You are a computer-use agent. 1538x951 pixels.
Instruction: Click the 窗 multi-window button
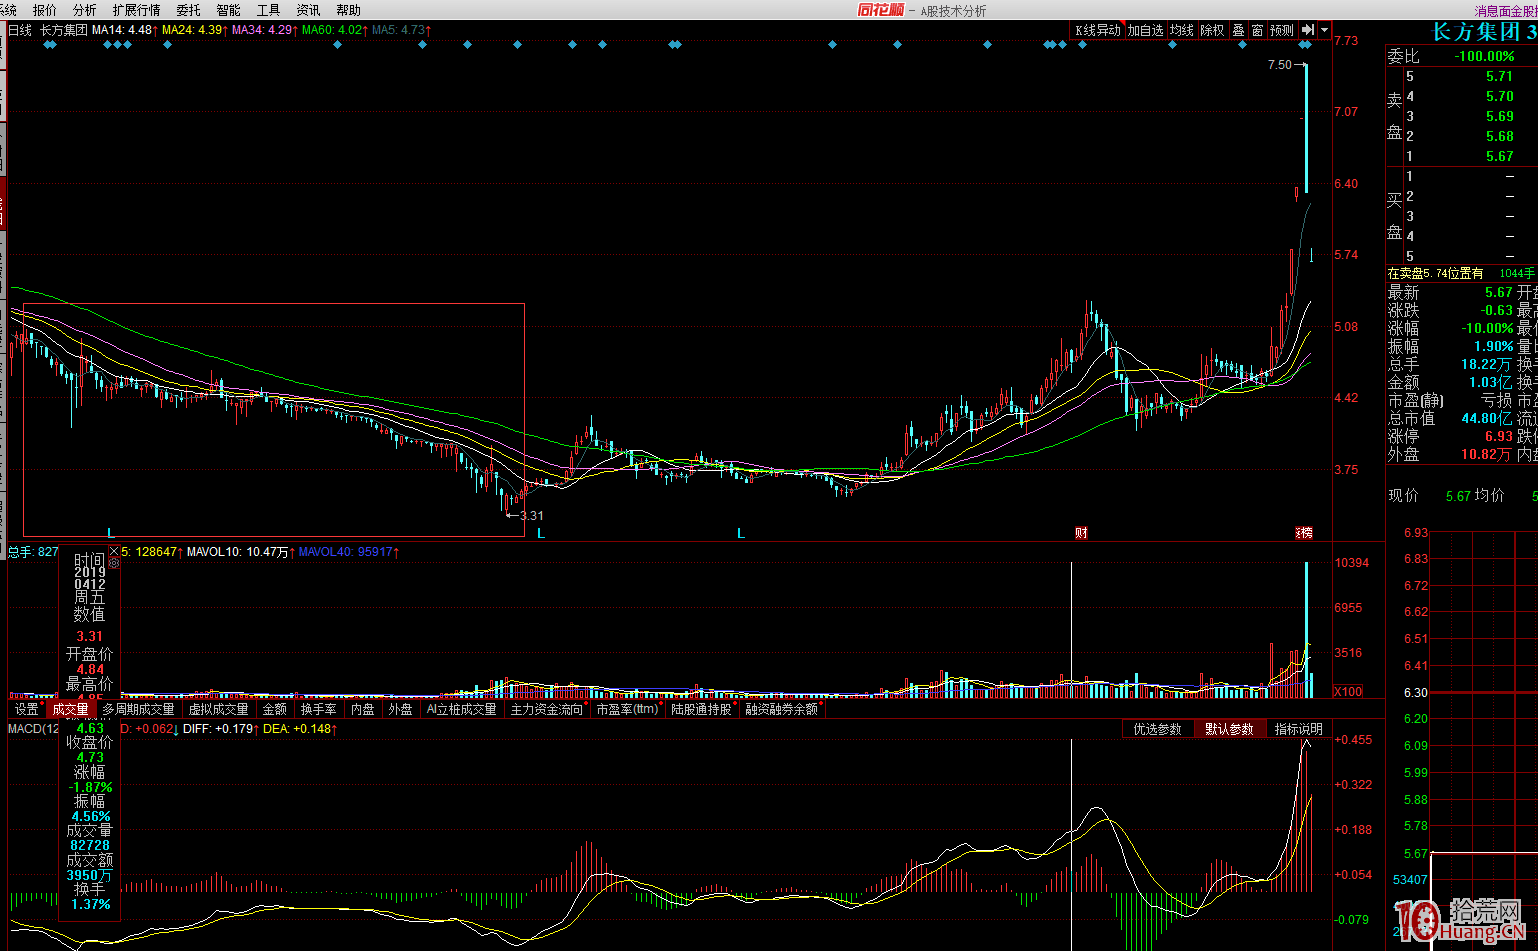point(1257,30)
